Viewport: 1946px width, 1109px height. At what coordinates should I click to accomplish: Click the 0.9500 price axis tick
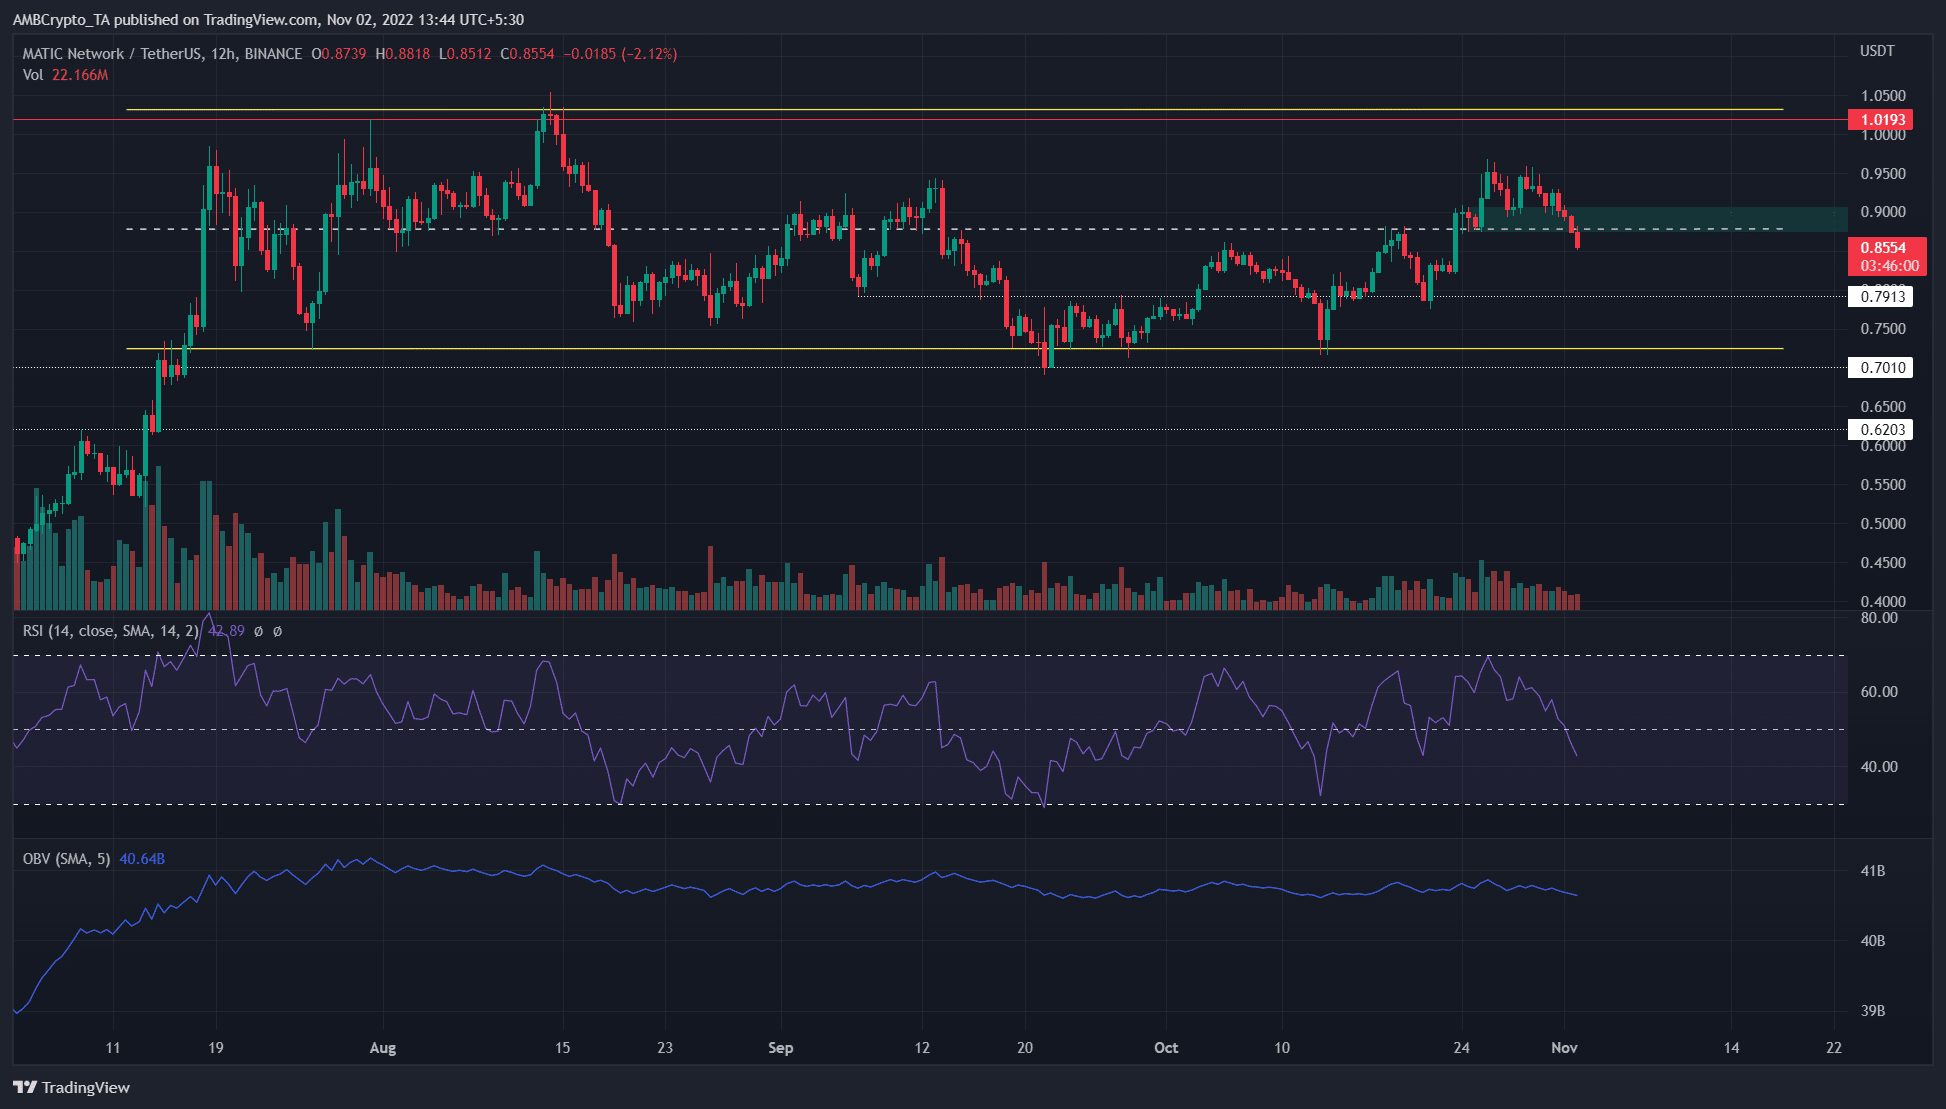tap(1883, 174)
